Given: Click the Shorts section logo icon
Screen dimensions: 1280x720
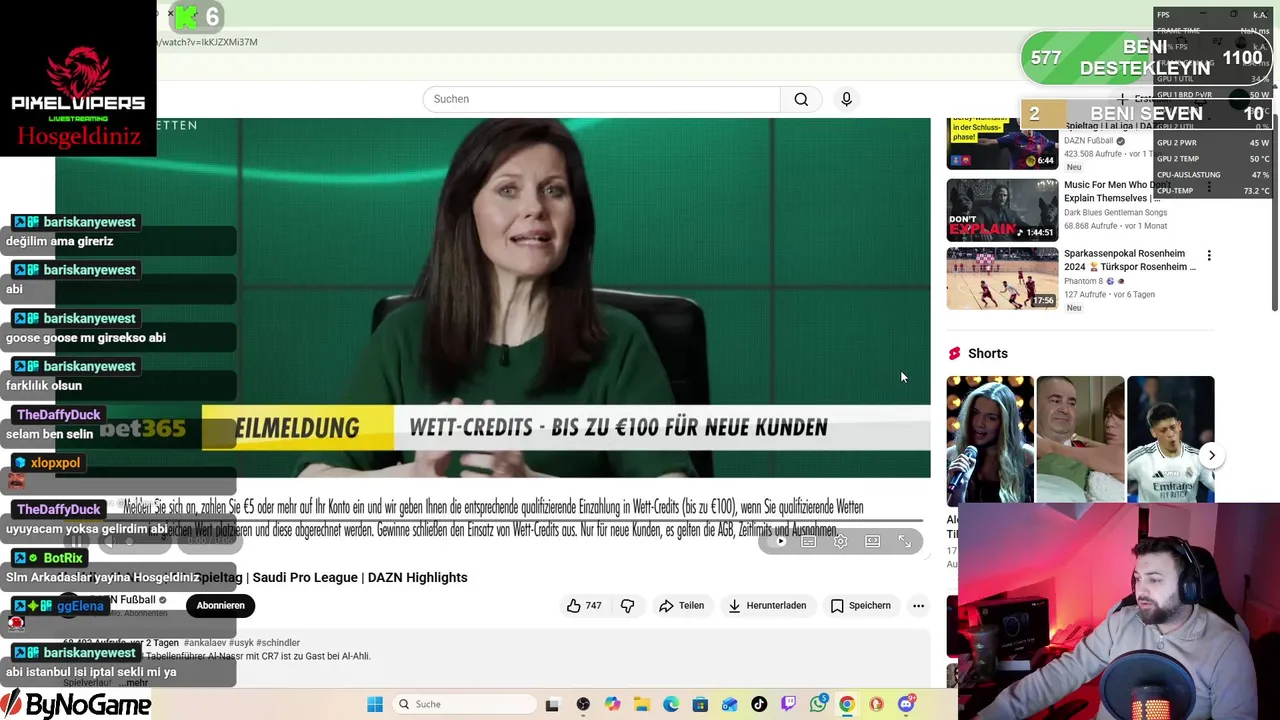Looking at the screenshot, I should point(954,353).
